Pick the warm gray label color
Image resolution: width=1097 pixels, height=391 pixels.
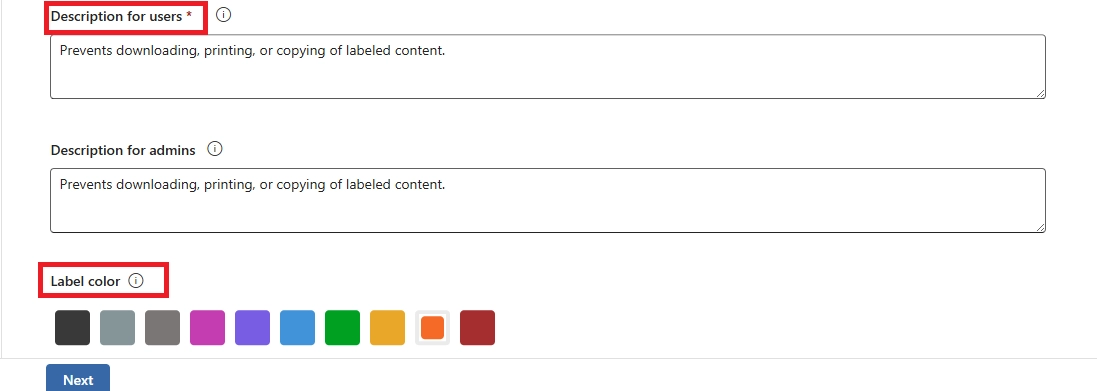pyautogui.click(x=162, y=327)
